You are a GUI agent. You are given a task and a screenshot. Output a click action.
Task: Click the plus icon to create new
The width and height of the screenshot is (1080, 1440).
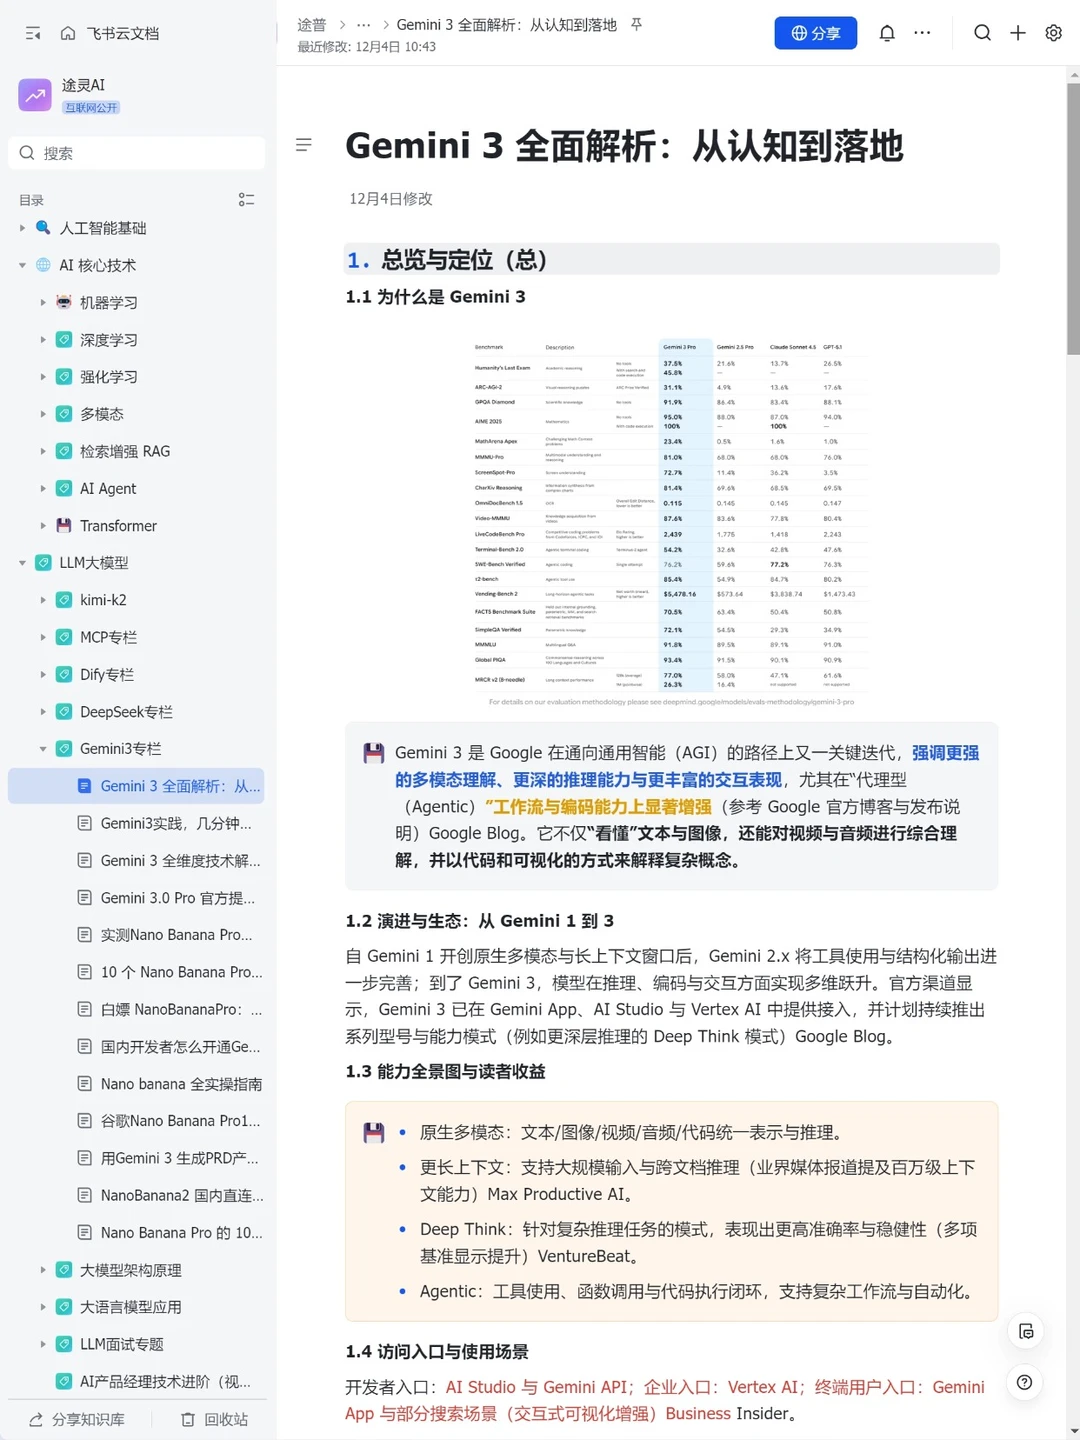tap(1018, 33)
